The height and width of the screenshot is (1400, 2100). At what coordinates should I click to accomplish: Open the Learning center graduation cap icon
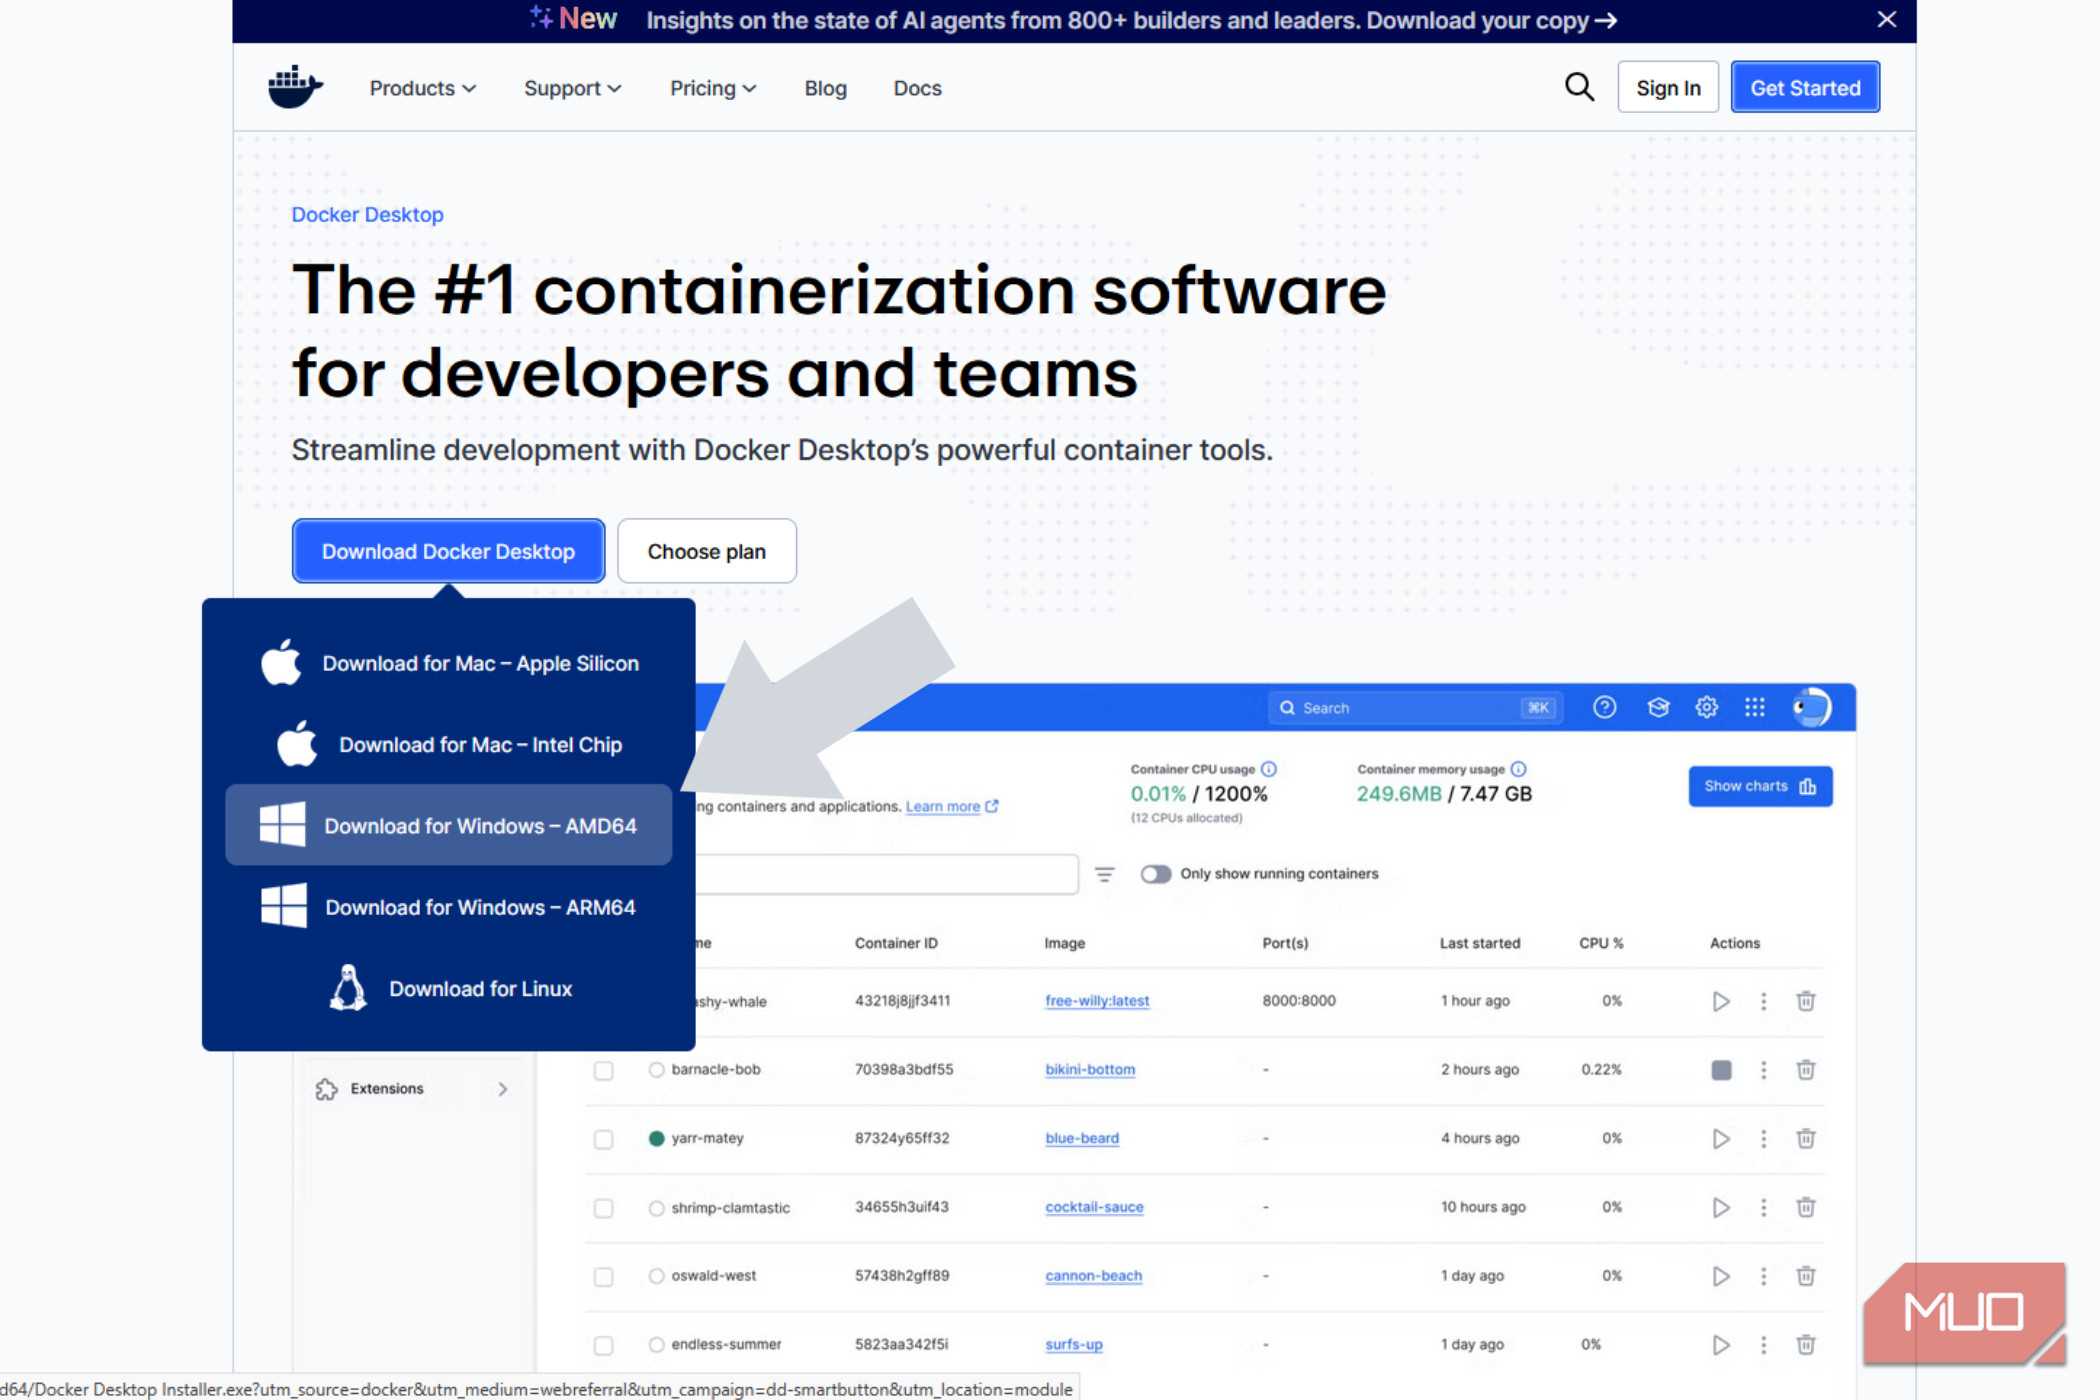[x=1658, y=708]
